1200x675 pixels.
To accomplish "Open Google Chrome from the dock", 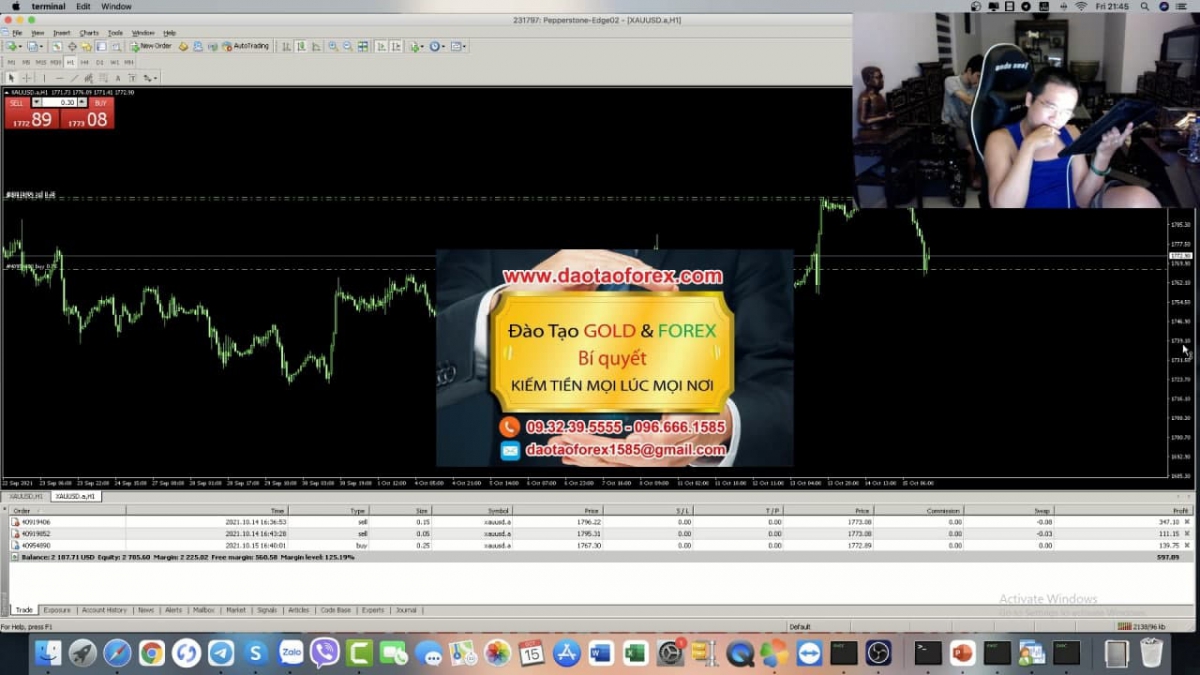I will (152, 653).
